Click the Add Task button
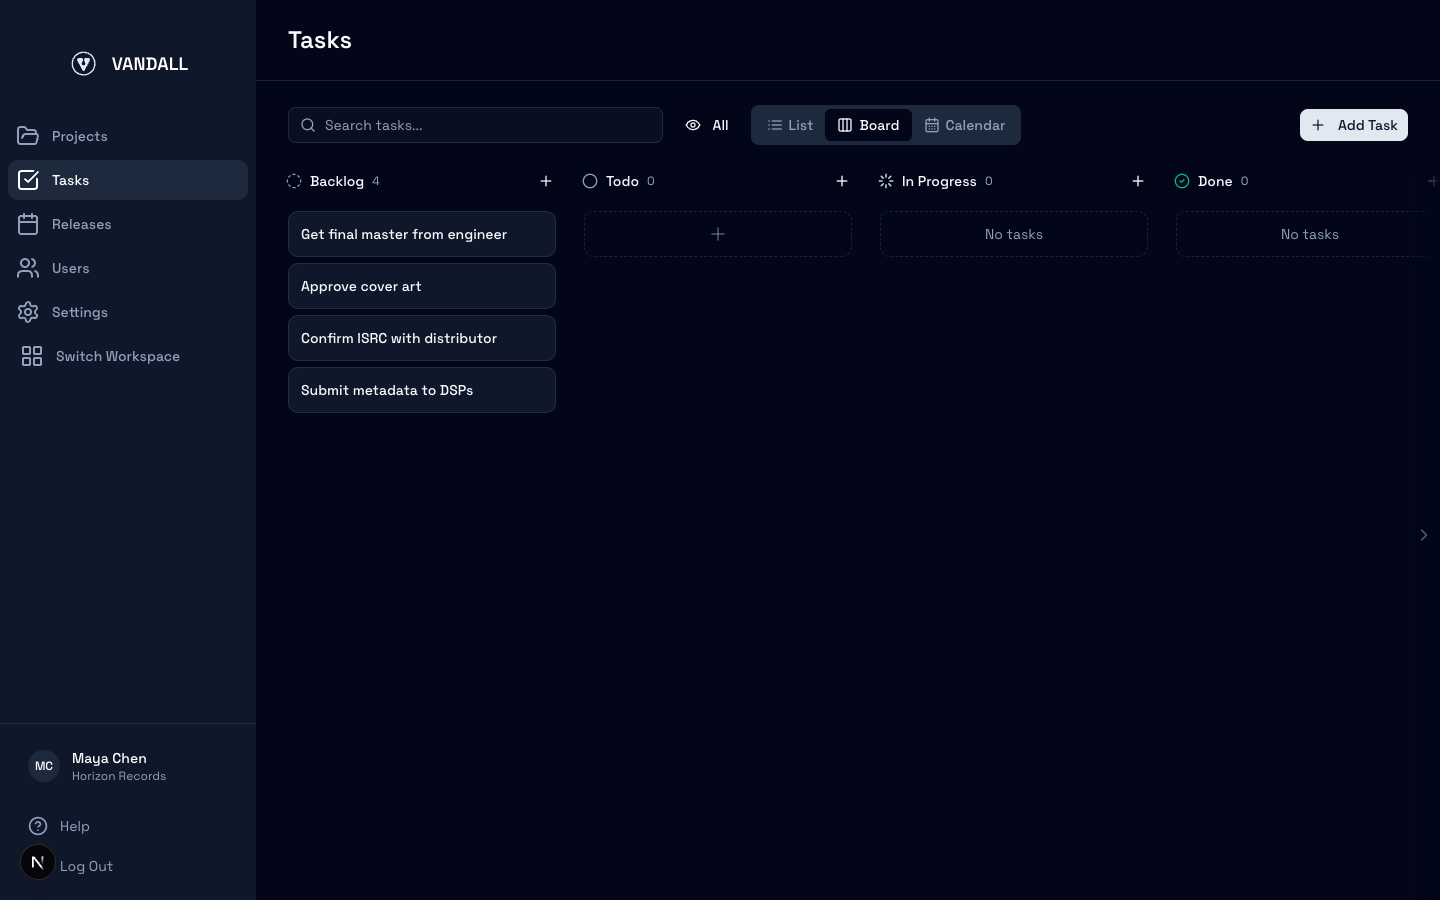This screenshot has height=900, width=1440. 1353,125
